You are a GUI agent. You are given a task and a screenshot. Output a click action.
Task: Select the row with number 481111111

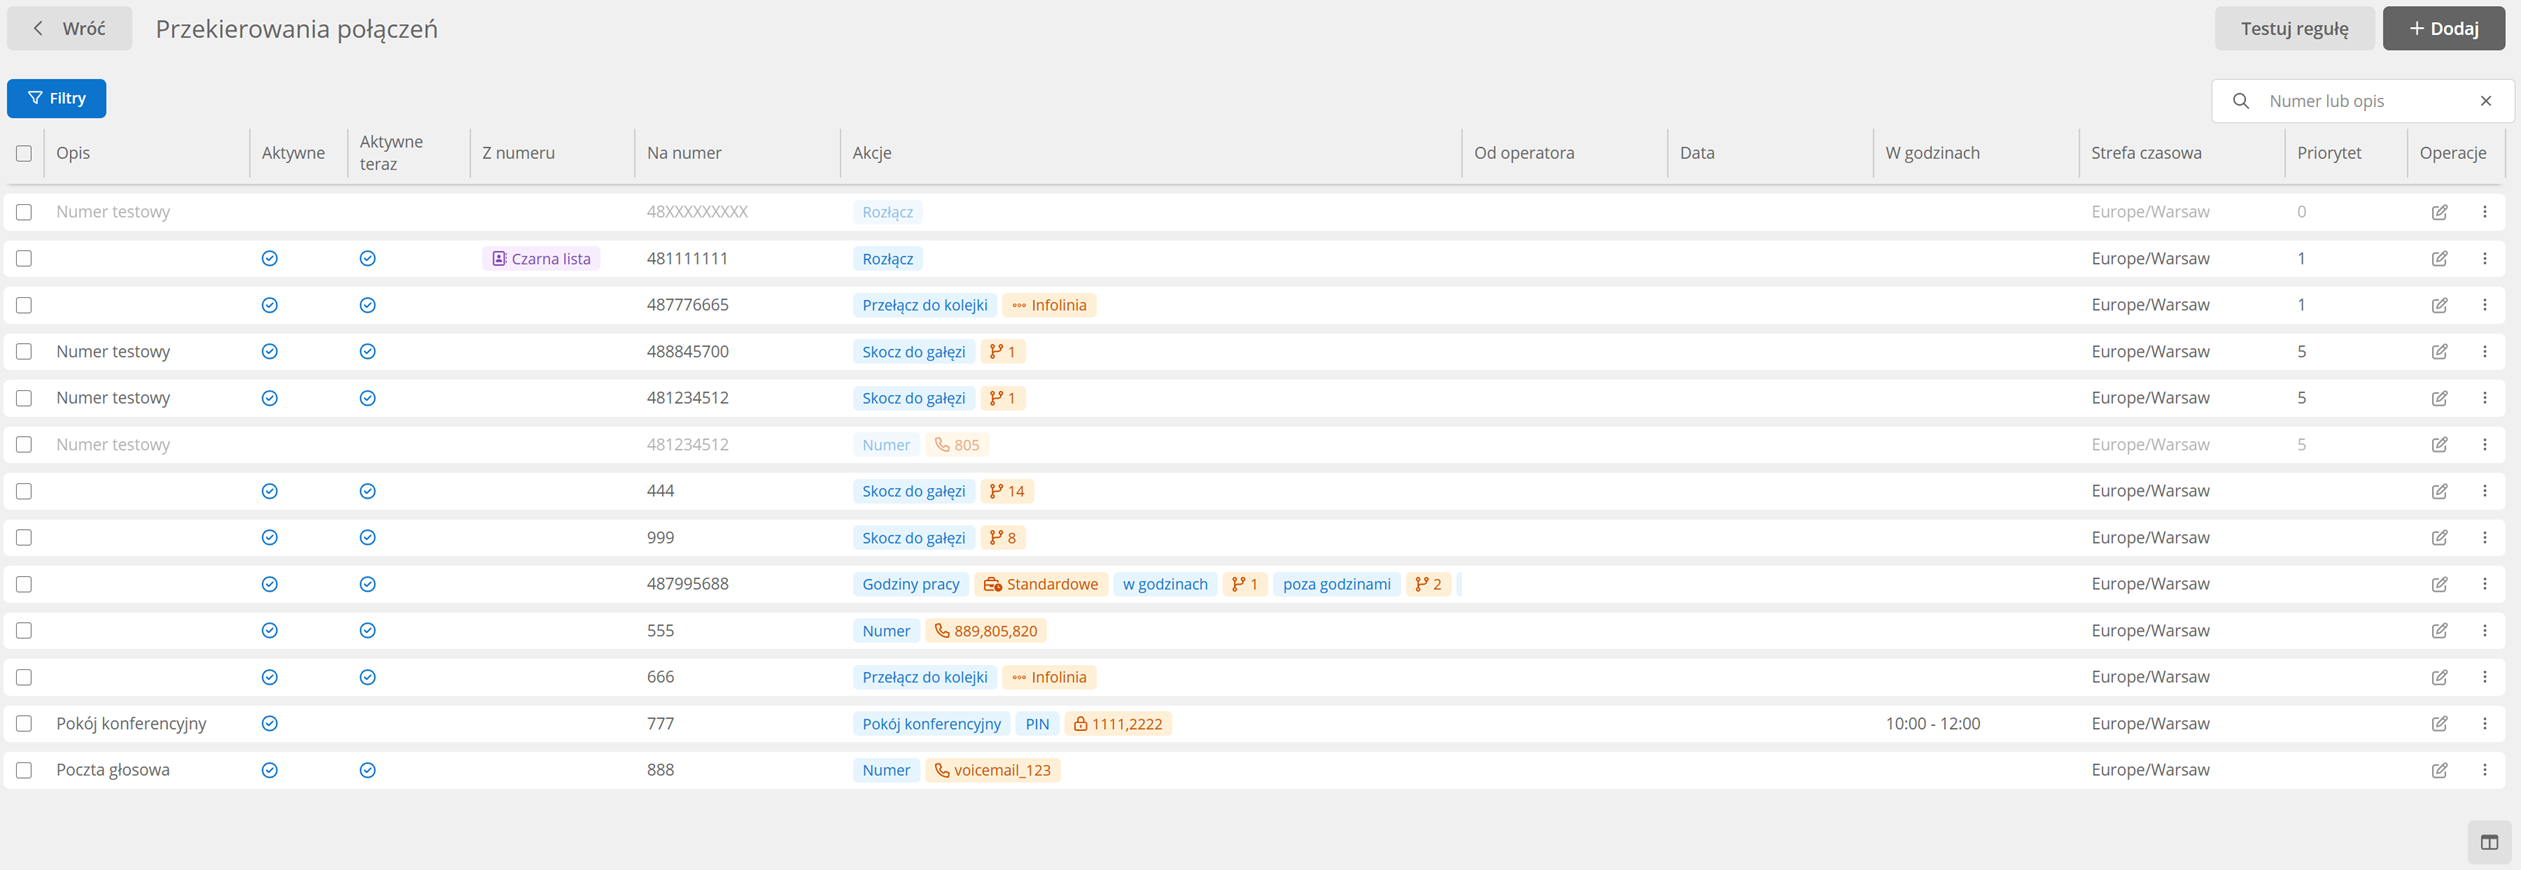pyautogui.click(x=24, y=258)
